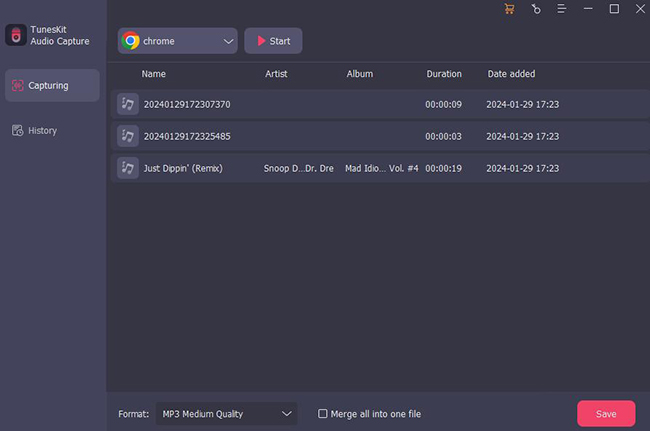Click the 00:00:09 duration cell

pos(443,104)
